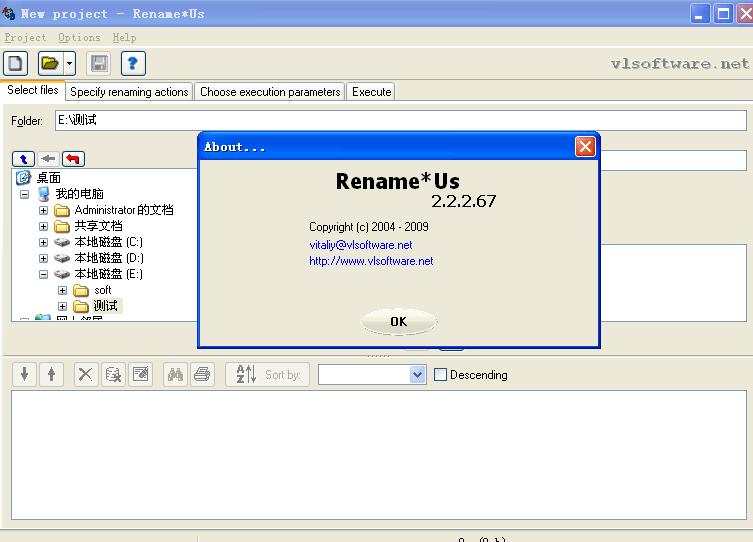The height and width of the screenshot is (542, 753).
Task: Minimize the Rename*Us window
Action: click(x=699, y=13)
